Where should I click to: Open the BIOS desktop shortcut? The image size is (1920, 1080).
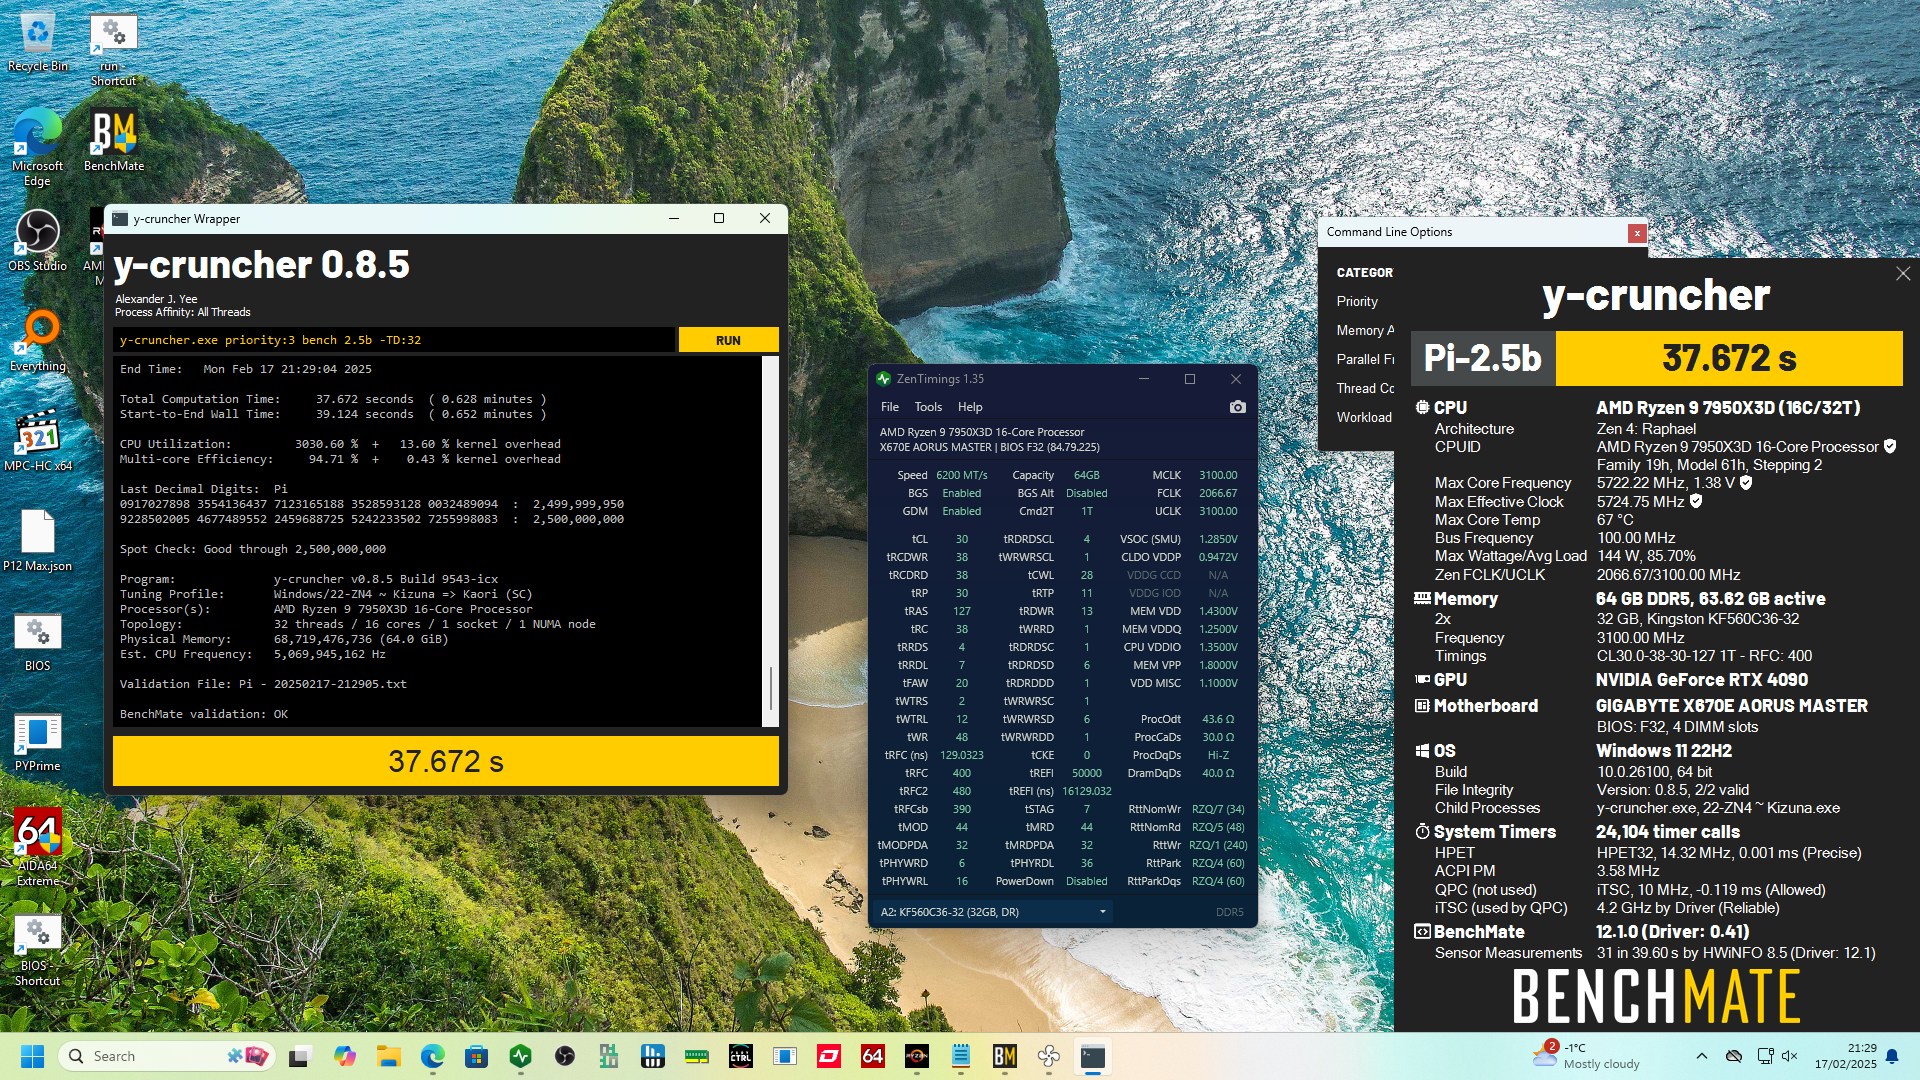click(x=37, y=641)
